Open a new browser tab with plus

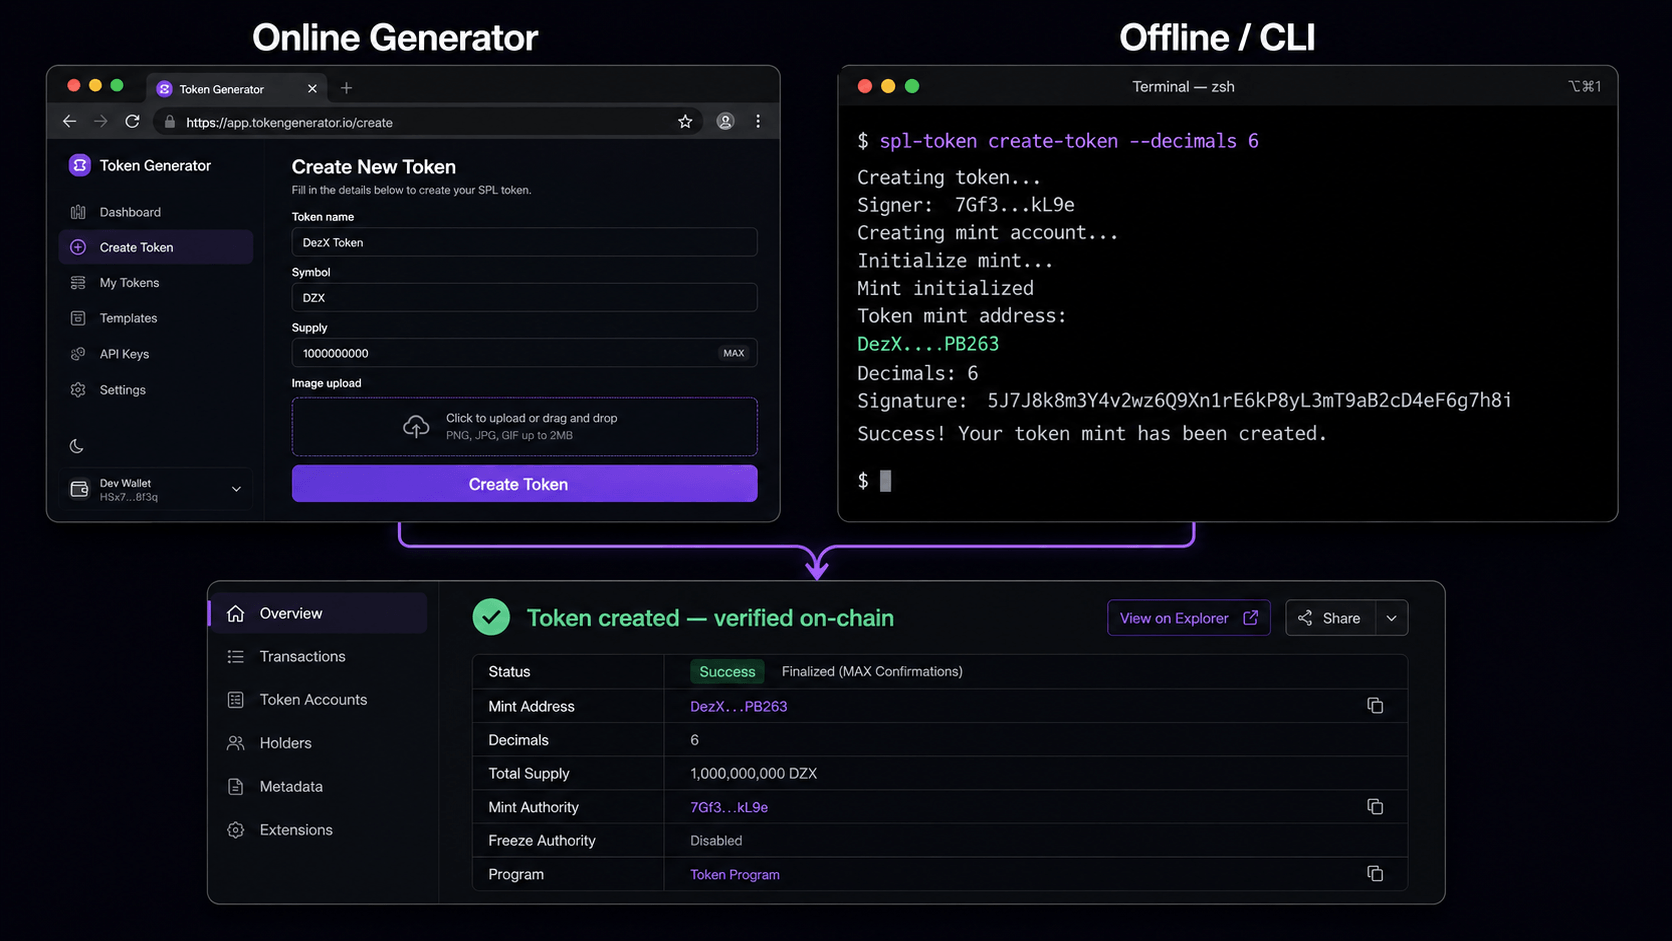(x=346, y=88)
